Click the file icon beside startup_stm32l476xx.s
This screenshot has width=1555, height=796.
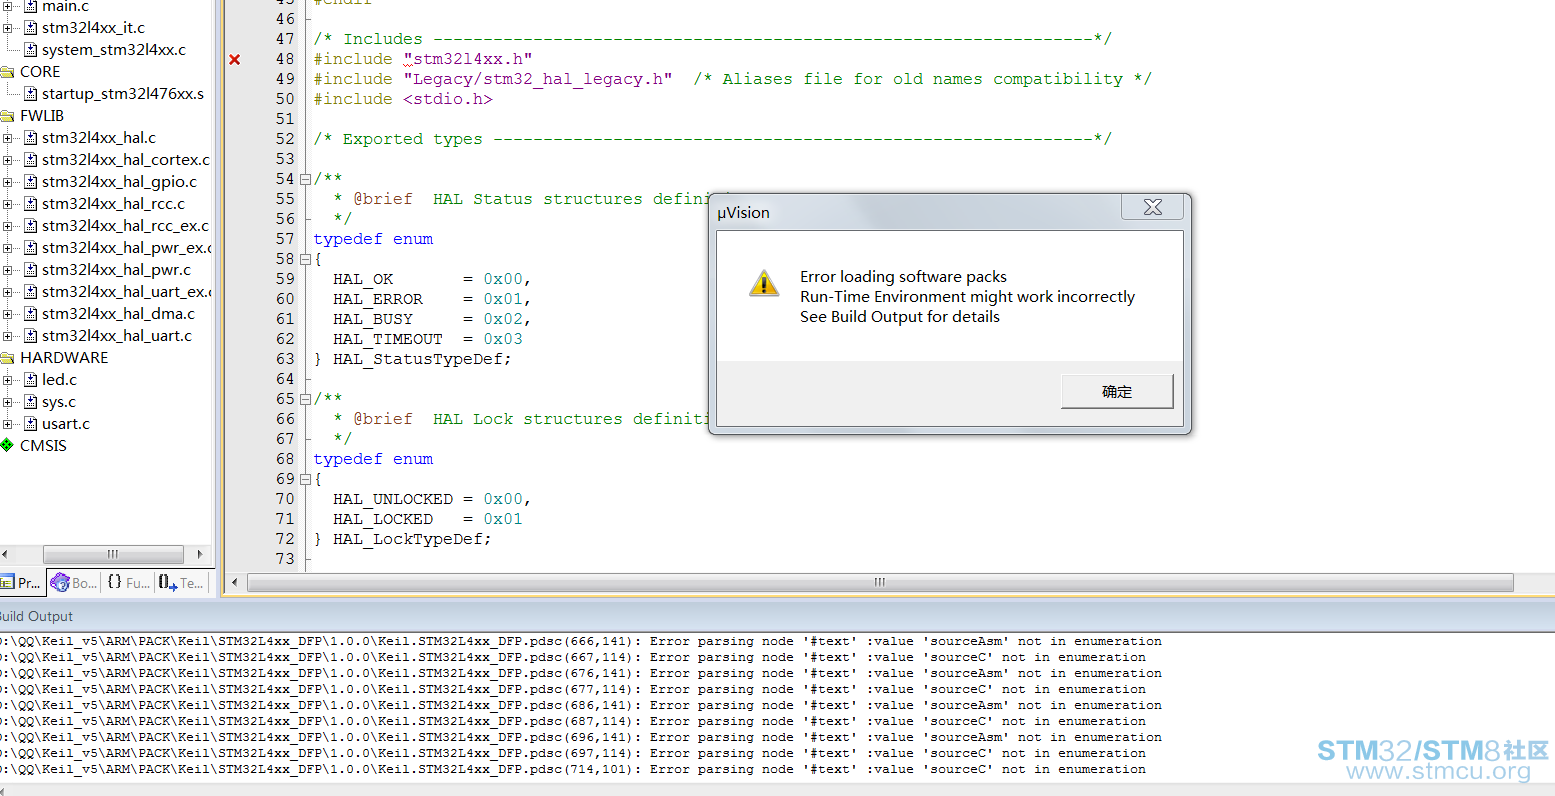tap(31, 94)
